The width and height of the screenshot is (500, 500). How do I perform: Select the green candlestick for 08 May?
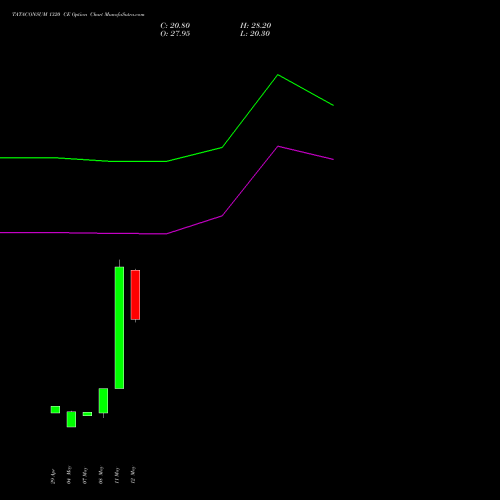pyautogui.click(x=103, y=401)
